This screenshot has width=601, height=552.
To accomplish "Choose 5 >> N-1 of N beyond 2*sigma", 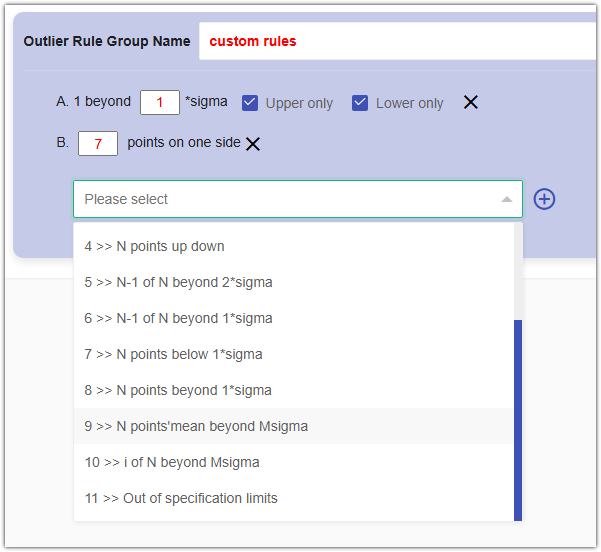I will pyautogui.click(x=178, y=282).
